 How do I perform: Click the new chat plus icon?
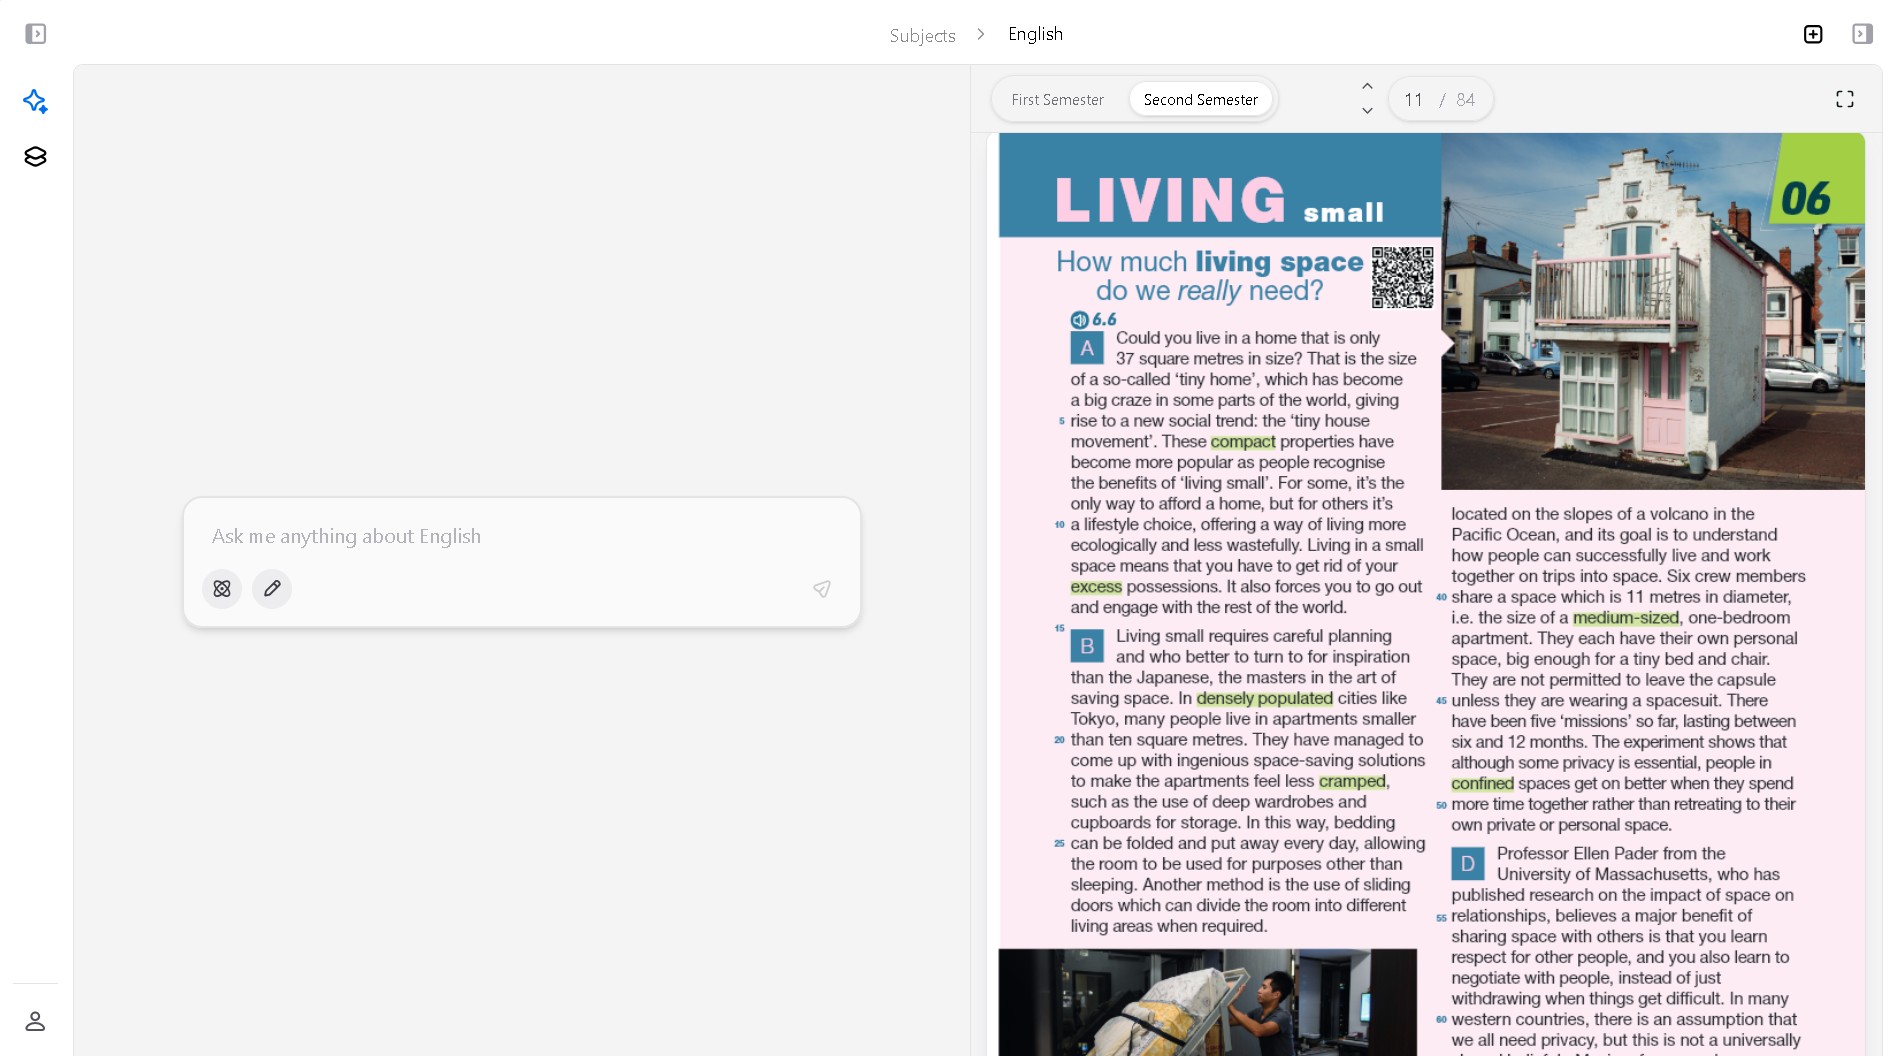click(1812, 34)
